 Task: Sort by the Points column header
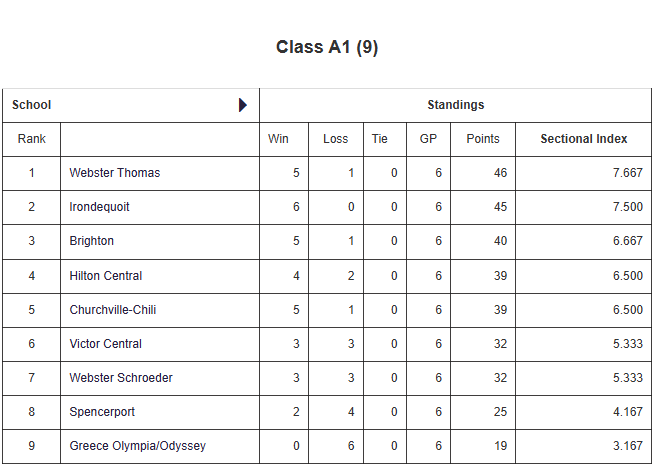coord(483,139)
